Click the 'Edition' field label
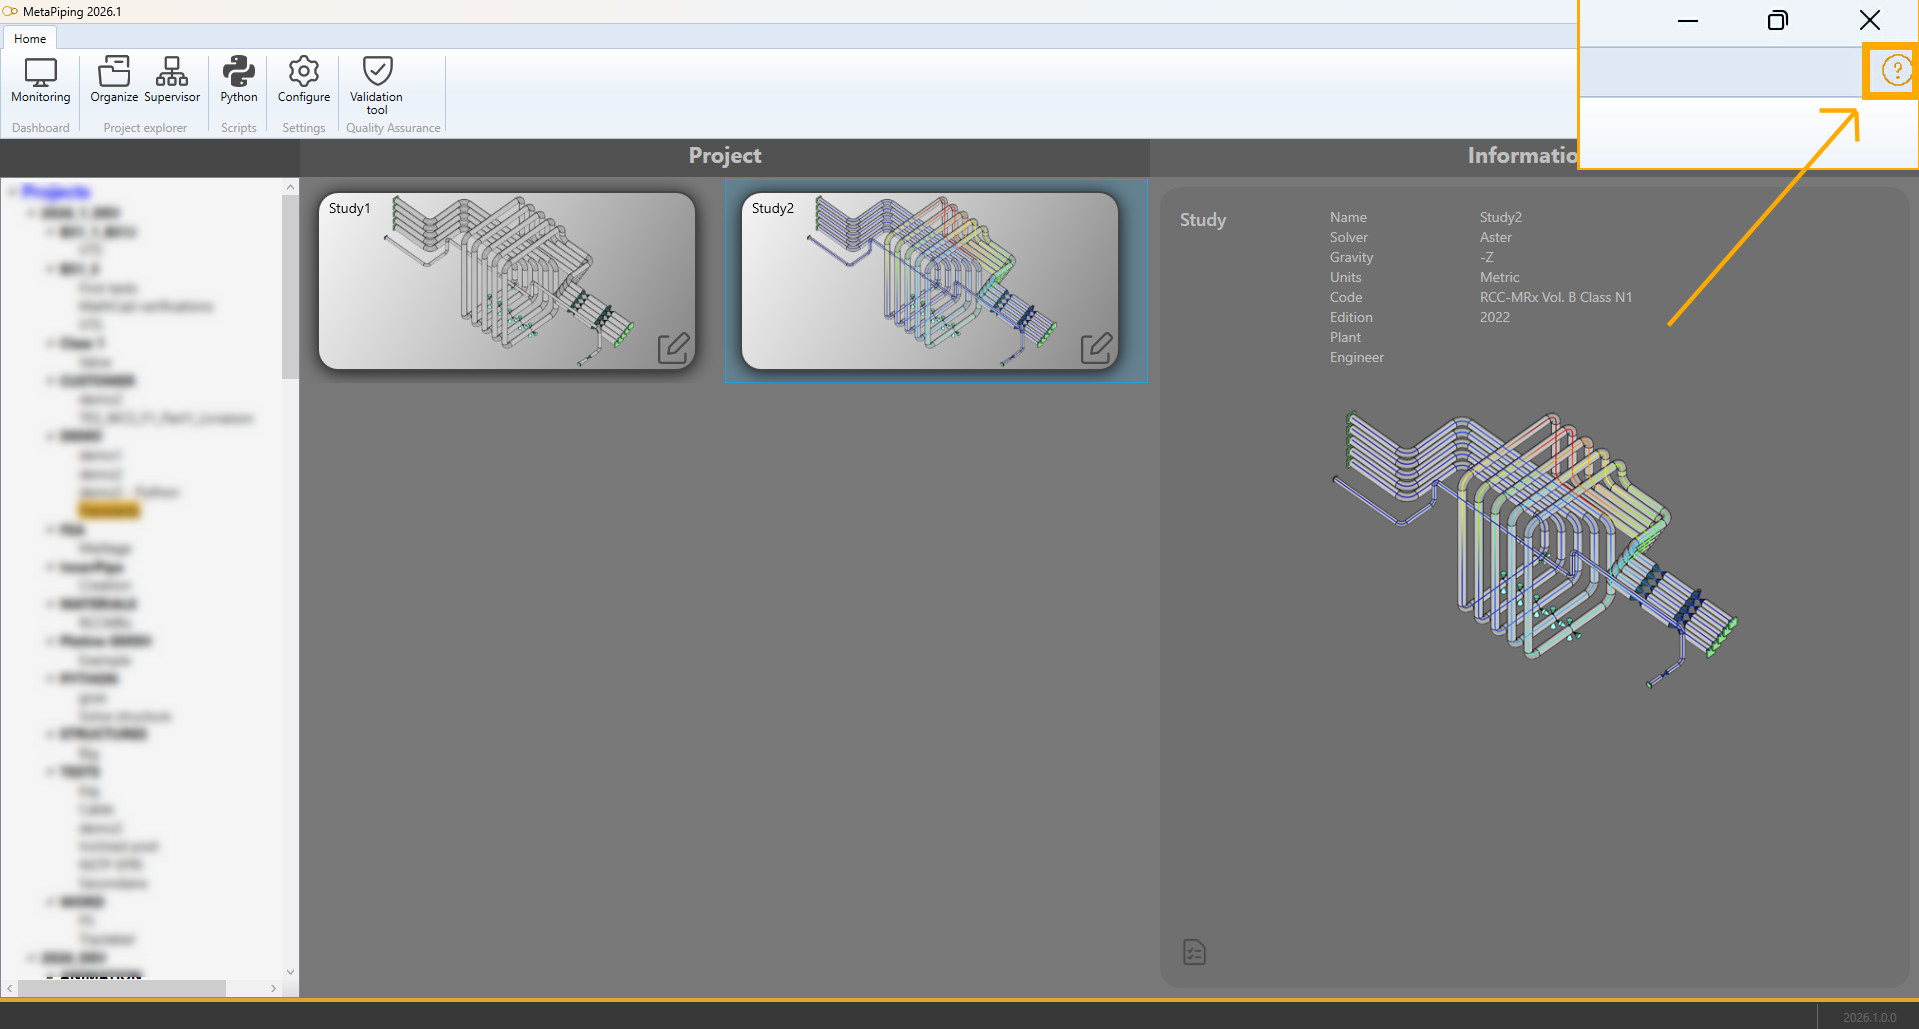 click(1351, 317)
